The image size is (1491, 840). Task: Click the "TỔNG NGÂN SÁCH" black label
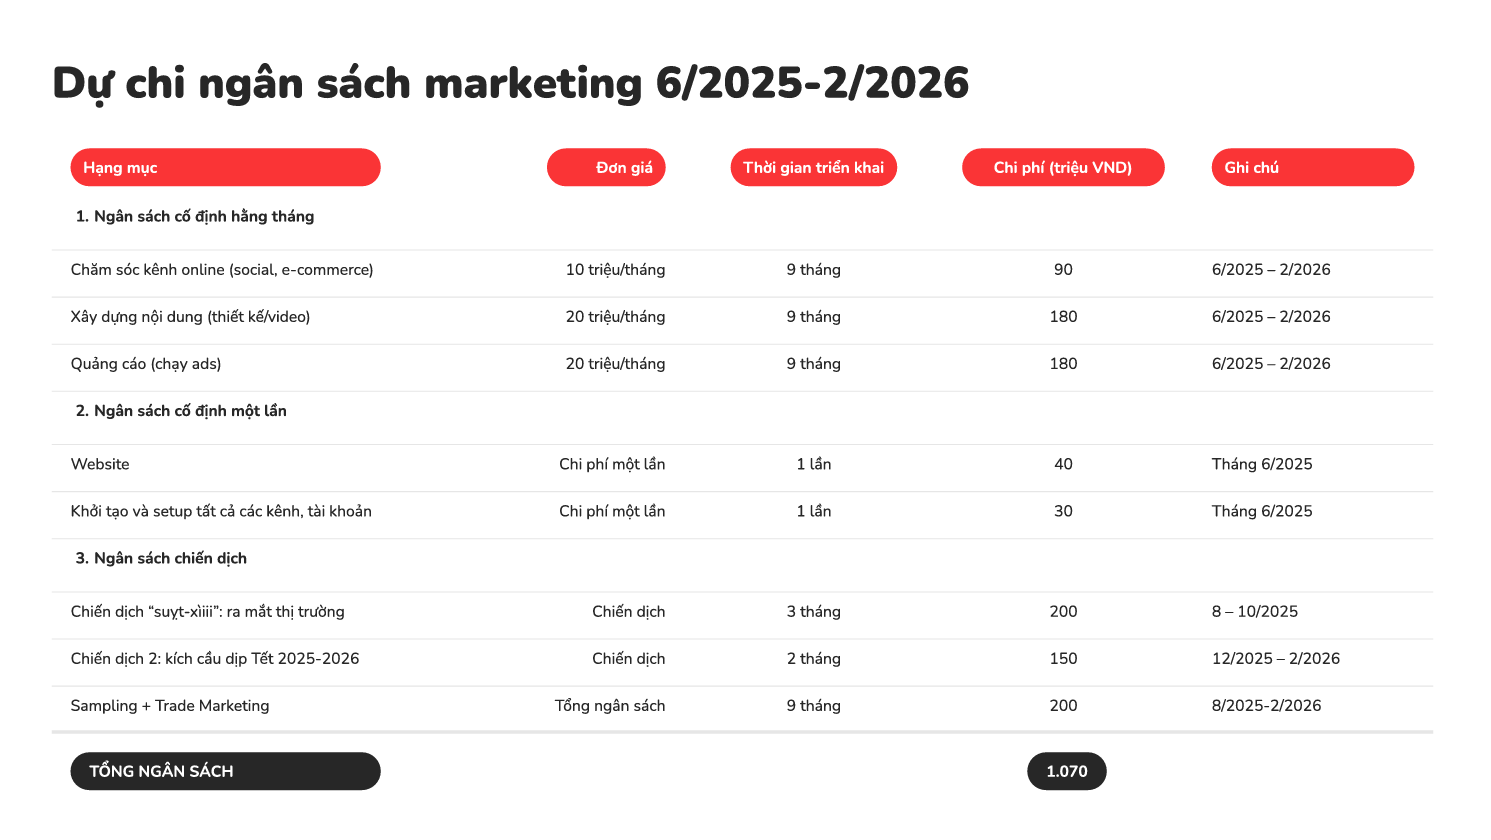tap(225, 771)
